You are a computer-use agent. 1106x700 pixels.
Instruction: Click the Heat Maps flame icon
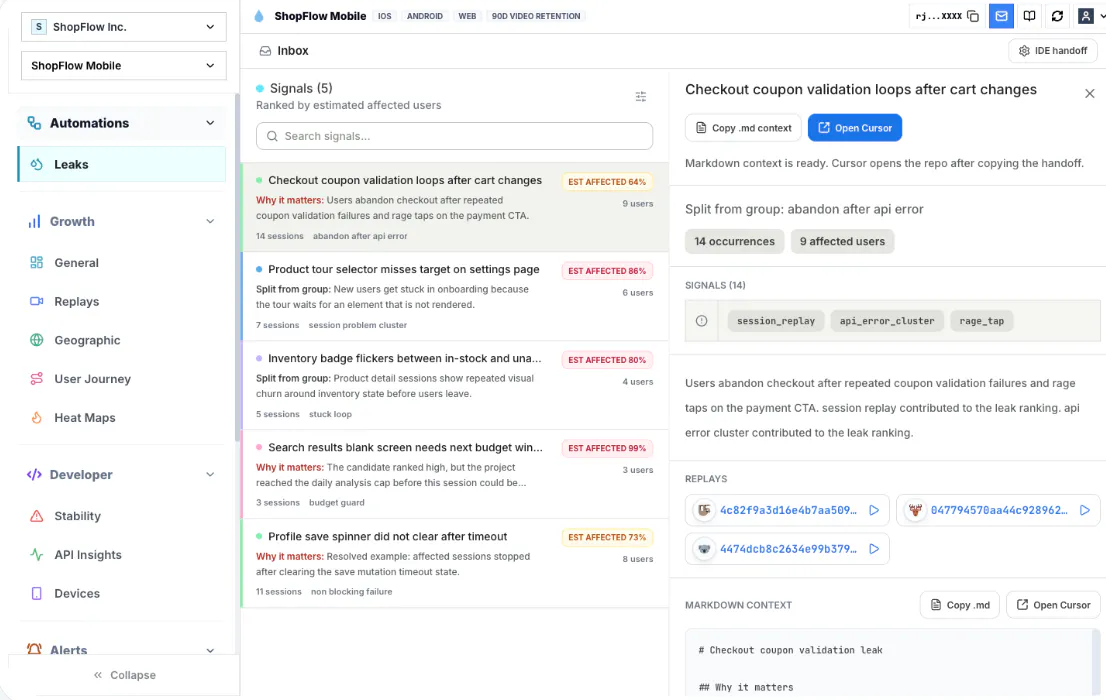(37, 418)
